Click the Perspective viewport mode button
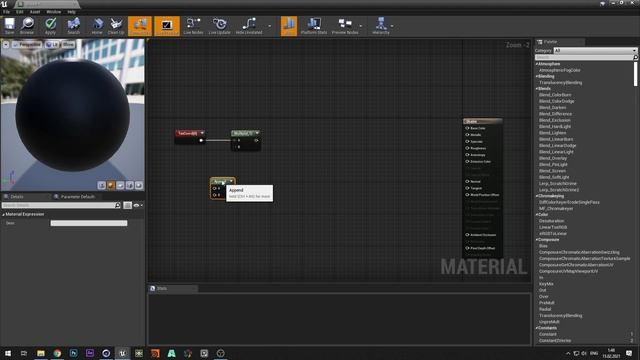Viewport: 640px width, 360px height. [x=27, y=44]
